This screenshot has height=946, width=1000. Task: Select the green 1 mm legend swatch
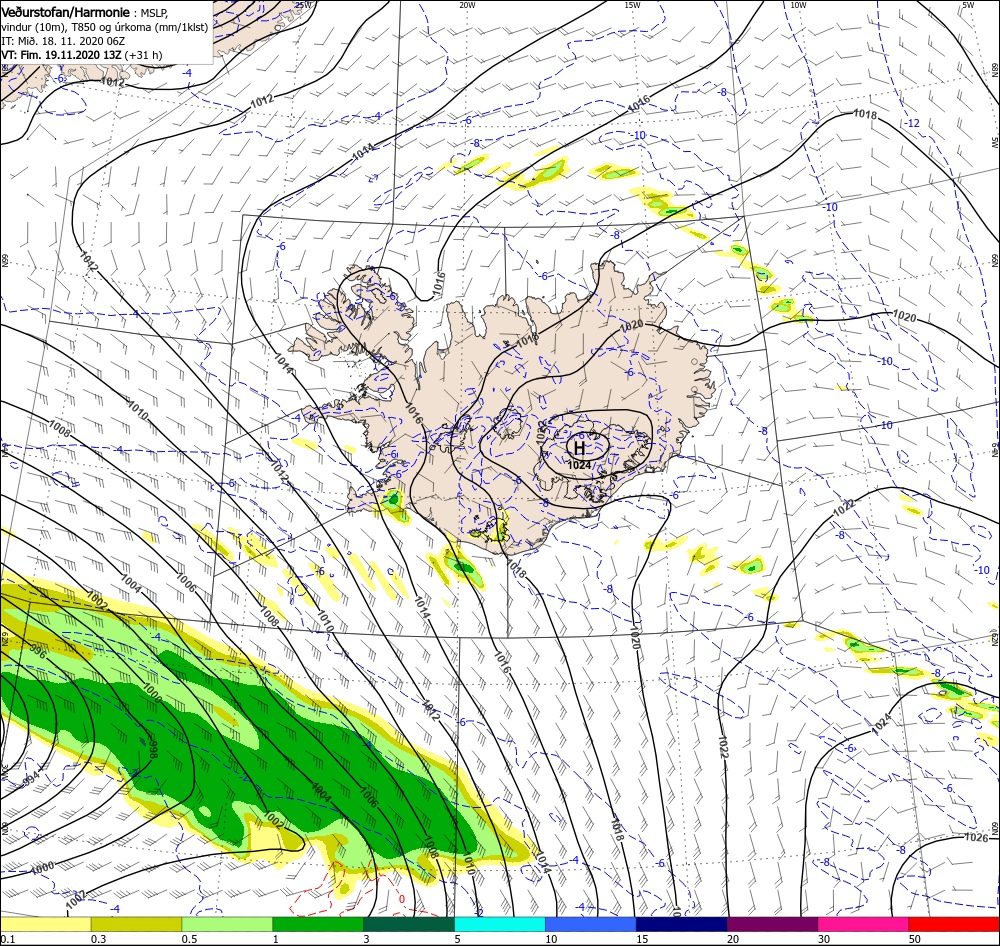click(x=318, y=924)
